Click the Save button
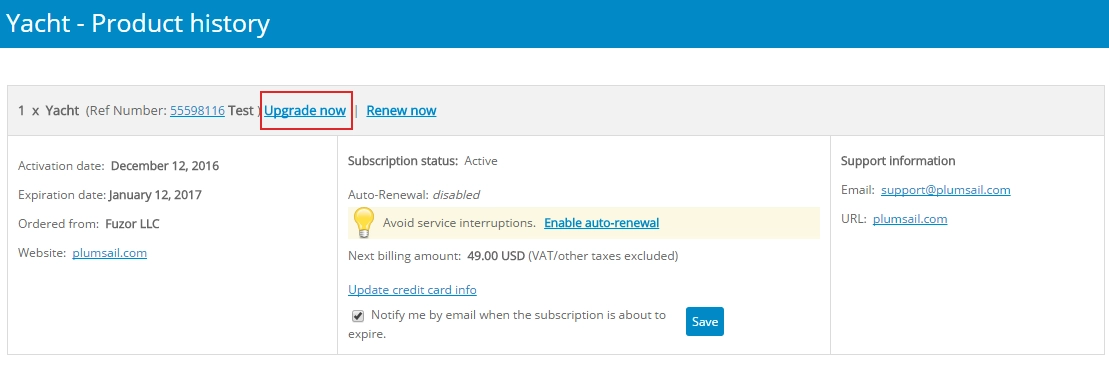The width and height of the screenshot is (1109, 371). click(704, 322)
